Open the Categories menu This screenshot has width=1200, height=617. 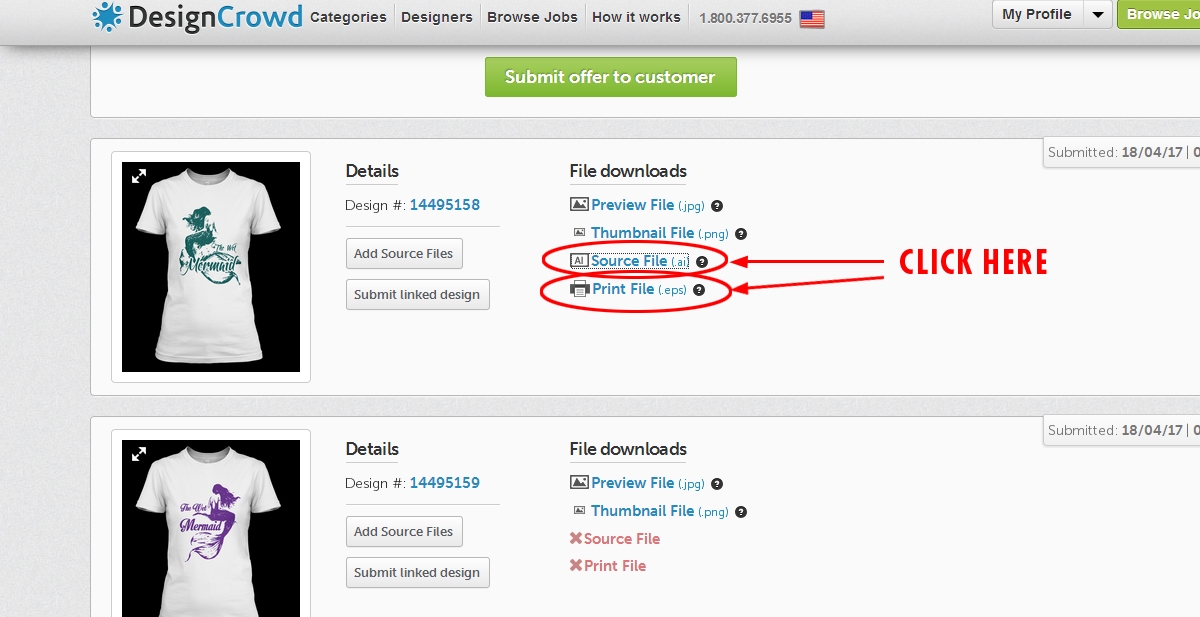click(x=348, y=17)
